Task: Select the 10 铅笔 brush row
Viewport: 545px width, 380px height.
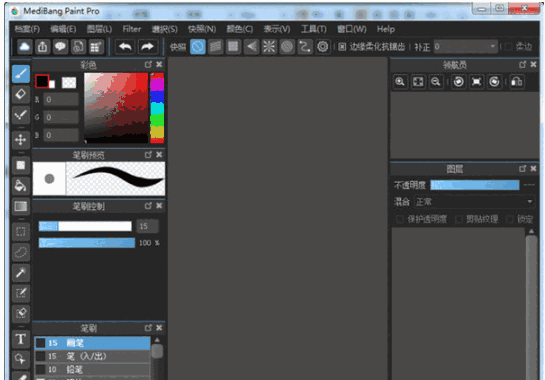Action: pyautogui.click(x=92, y=370)
